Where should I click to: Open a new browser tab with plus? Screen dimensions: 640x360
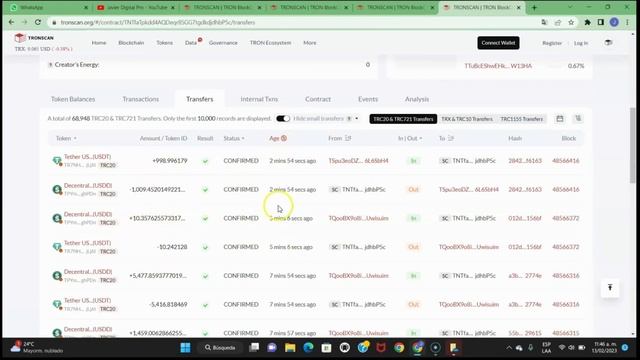[x=534, y=7]
